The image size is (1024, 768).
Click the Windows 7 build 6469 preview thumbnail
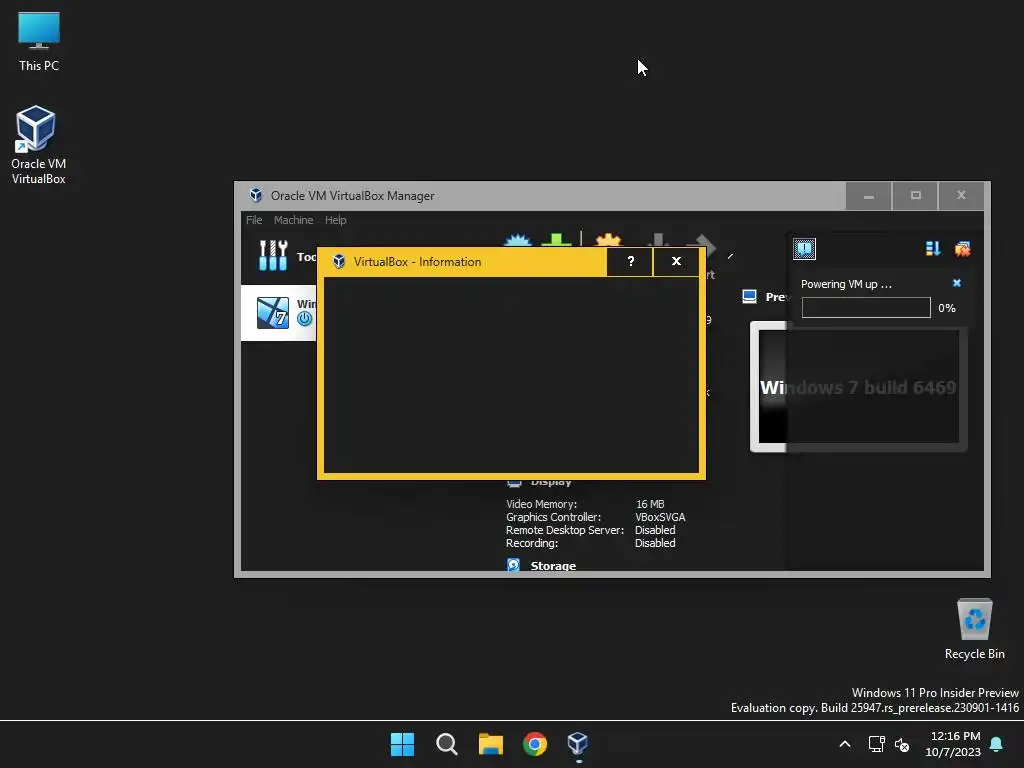tap(858, 387)
